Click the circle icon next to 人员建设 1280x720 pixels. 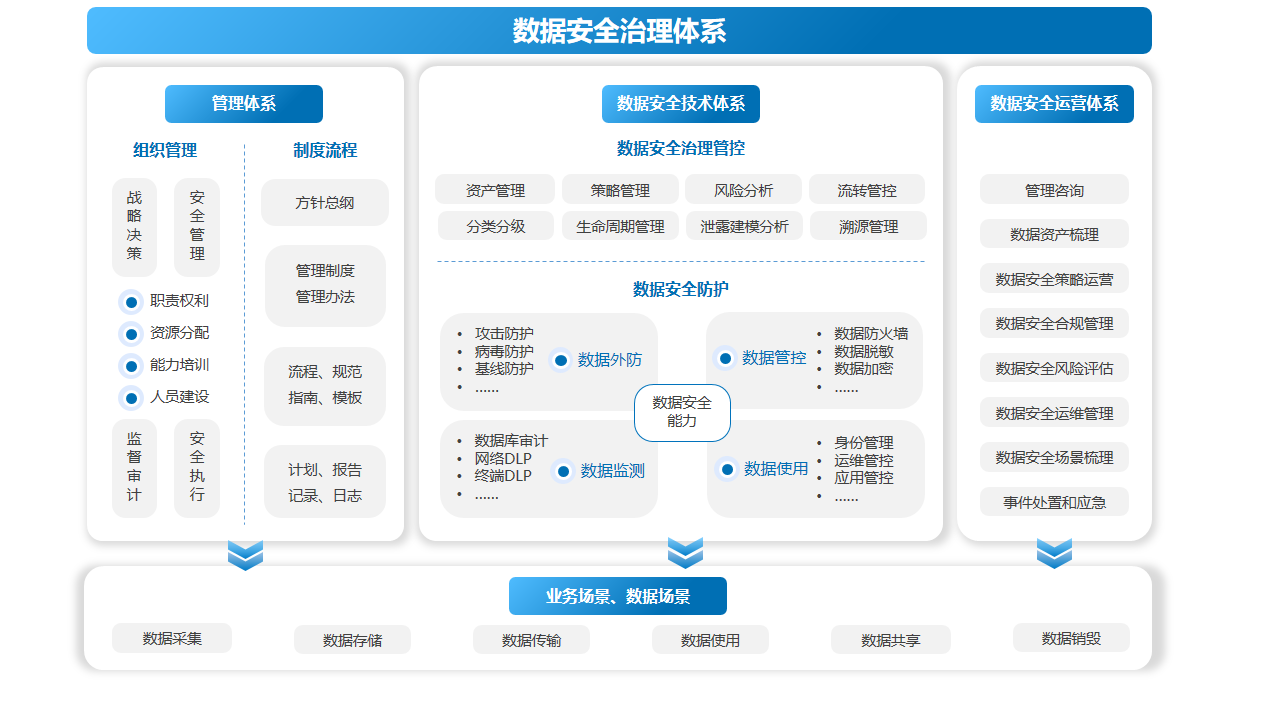coord(131,398)
